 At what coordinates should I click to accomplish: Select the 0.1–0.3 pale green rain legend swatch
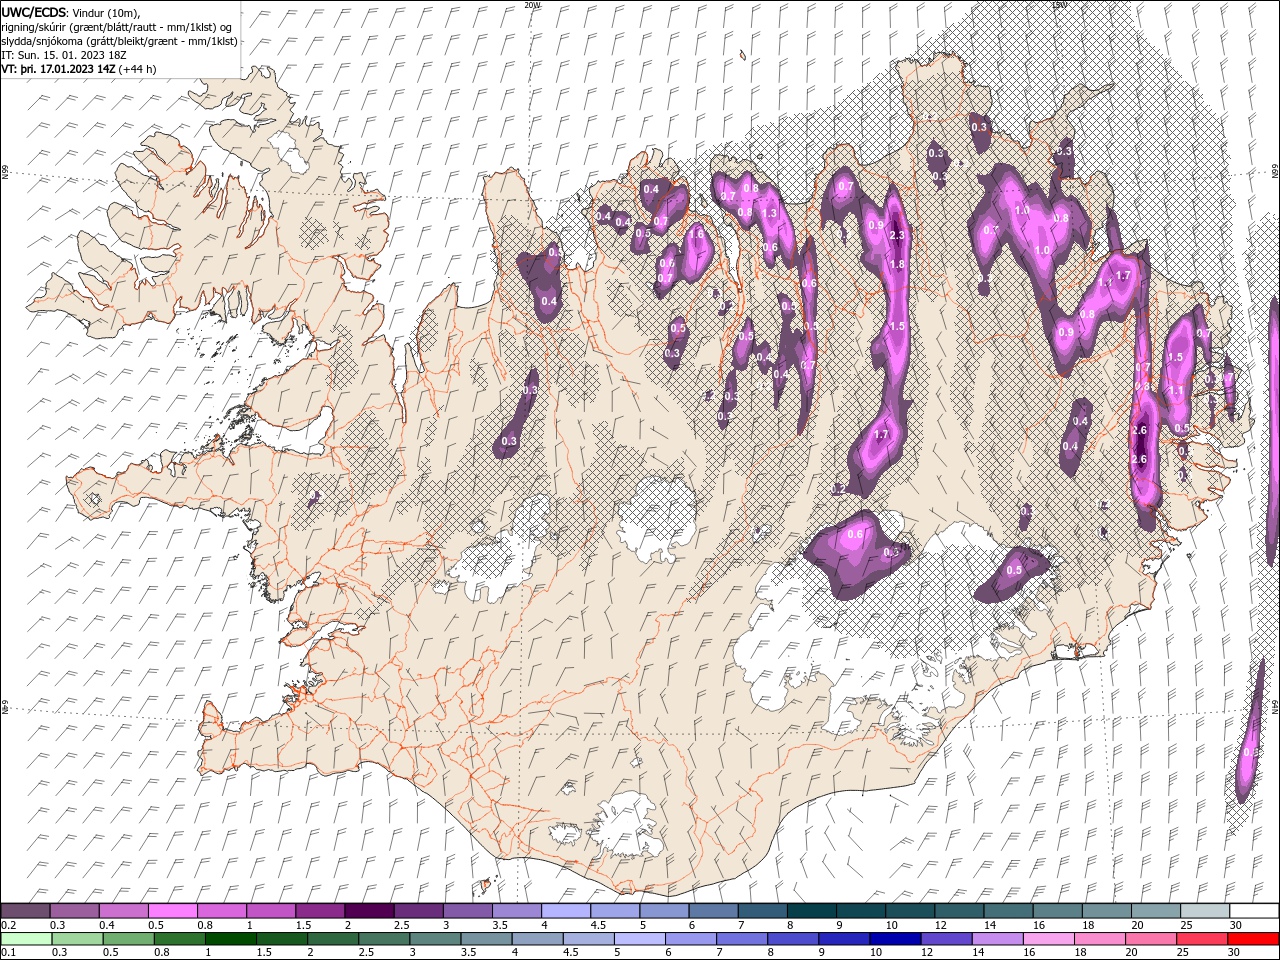[x=25, y=939]
